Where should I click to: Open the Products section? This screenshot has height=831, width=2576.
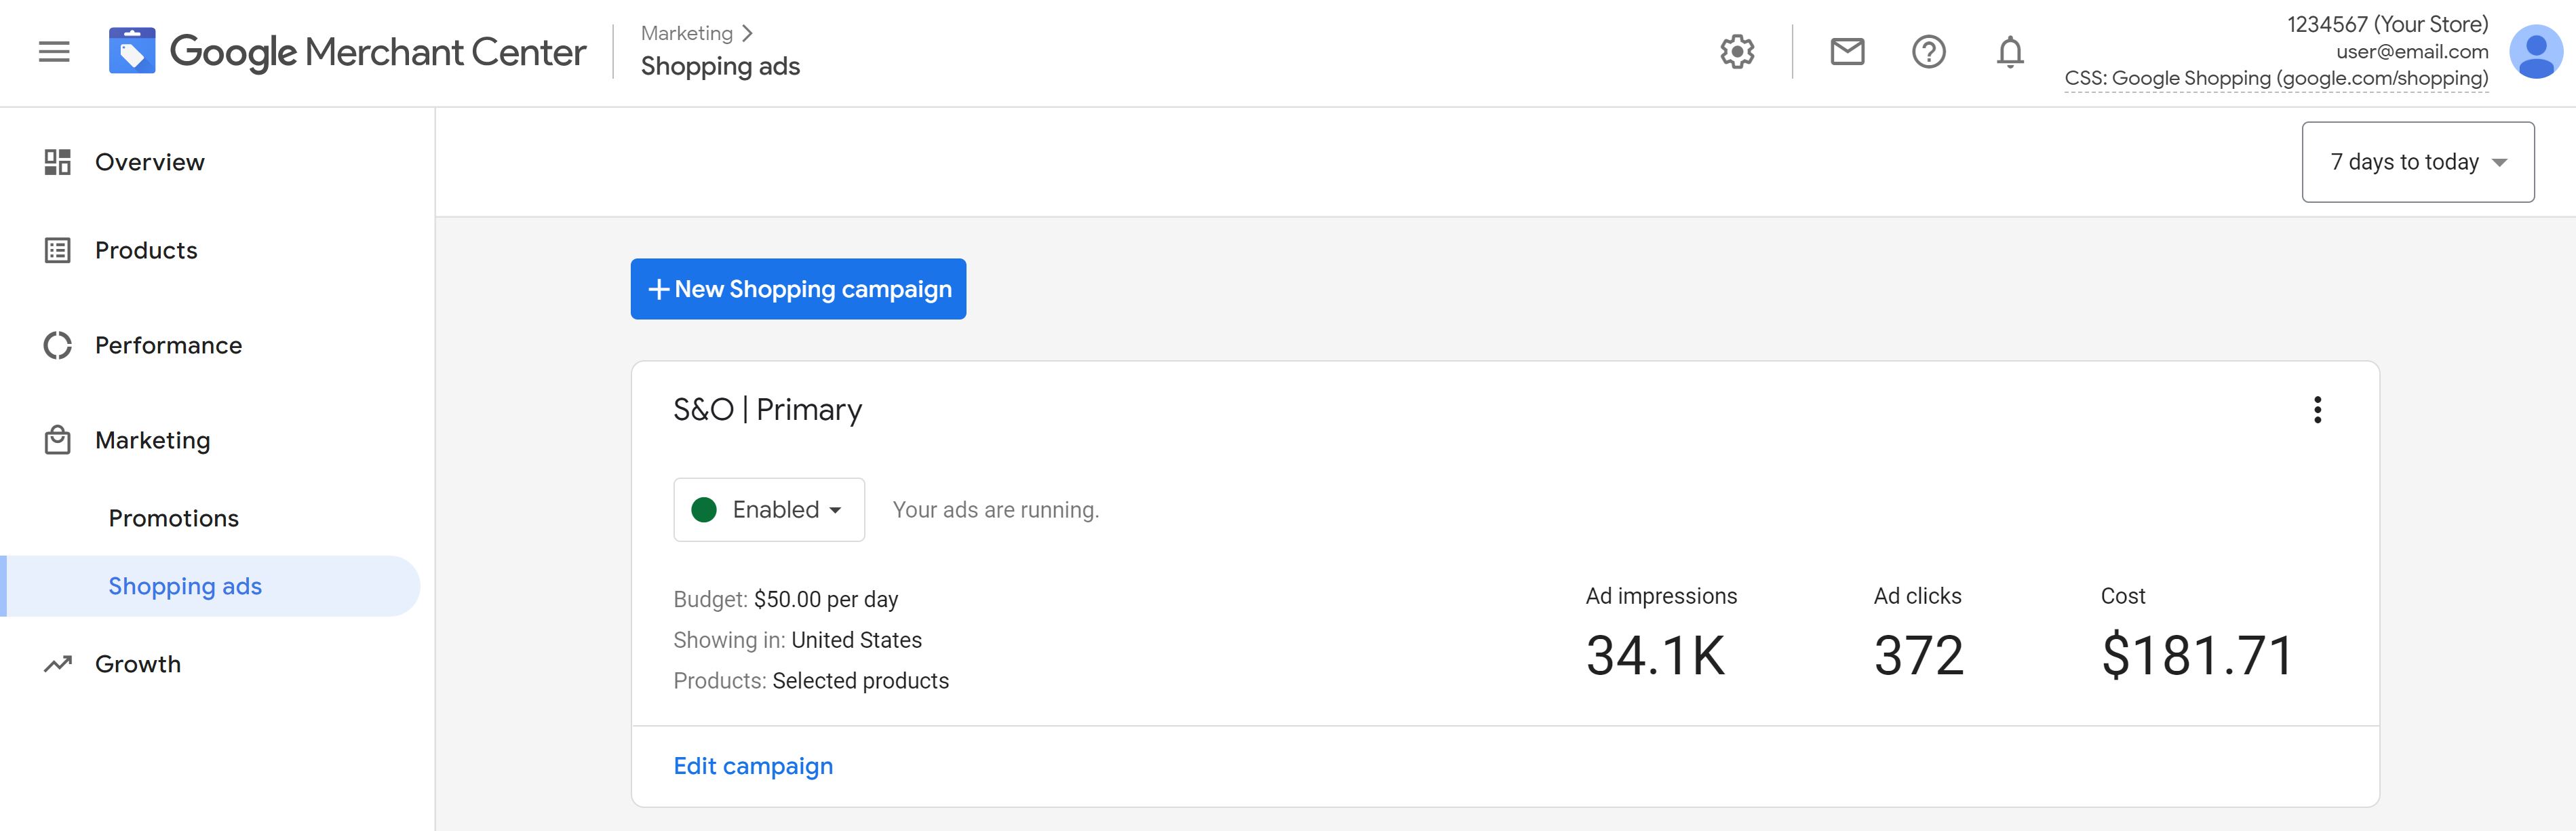tap(146, 250)
